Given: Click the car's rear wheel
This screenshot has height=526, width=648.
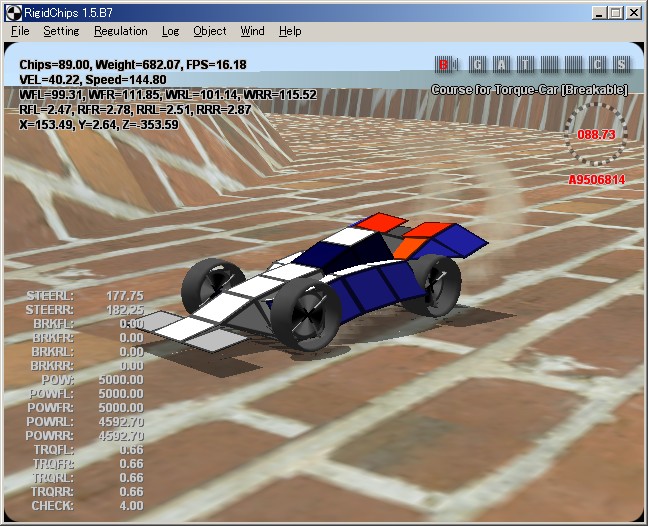Looking at the screenshot, I should 433,285.
